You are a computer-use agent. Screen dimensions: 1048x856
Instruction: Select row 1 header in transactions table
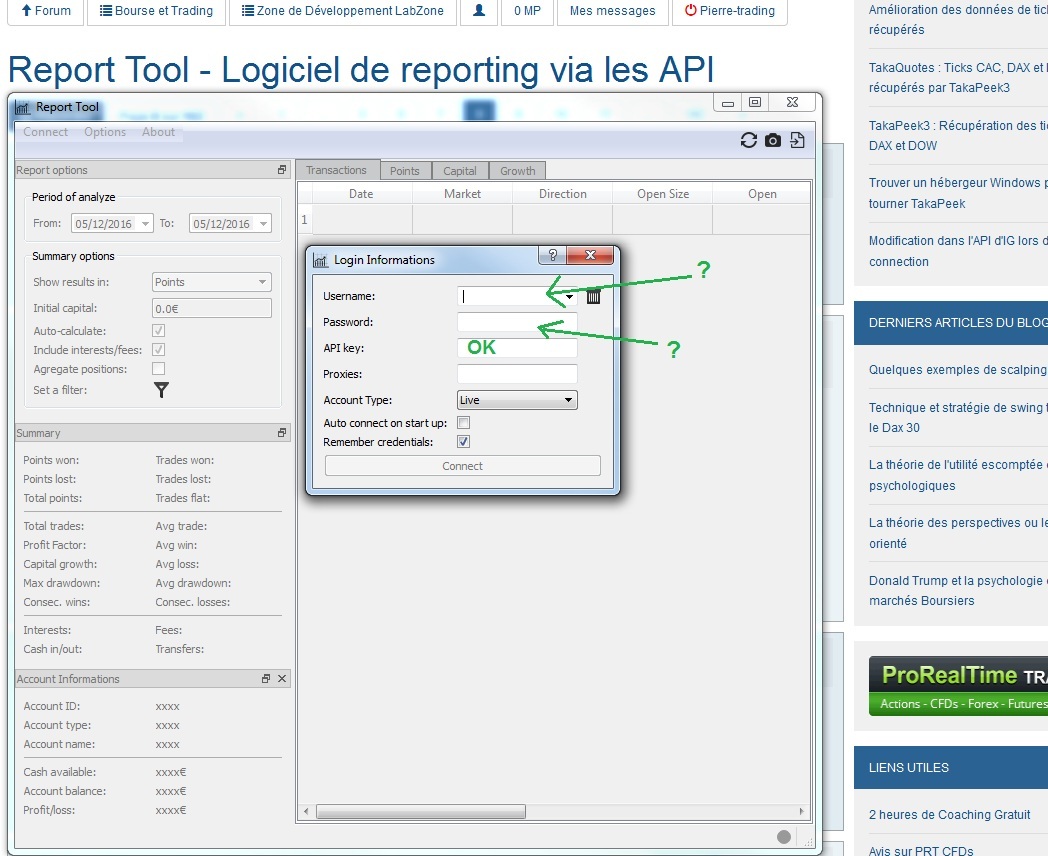click(305, 220)
